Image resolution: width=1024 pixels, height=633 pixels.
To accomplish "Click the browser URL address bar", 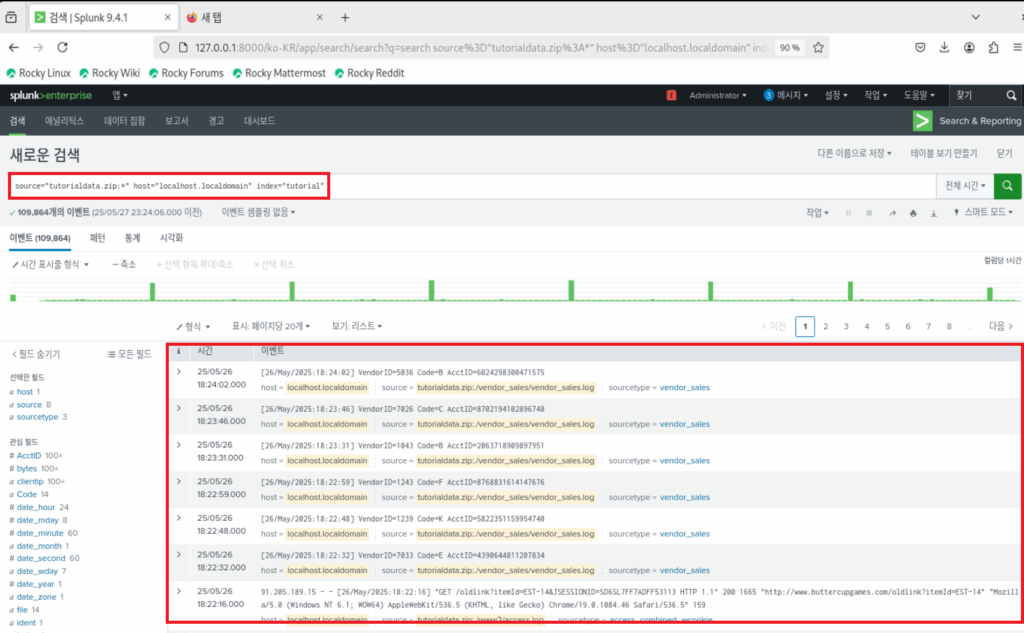I will 480,48.
